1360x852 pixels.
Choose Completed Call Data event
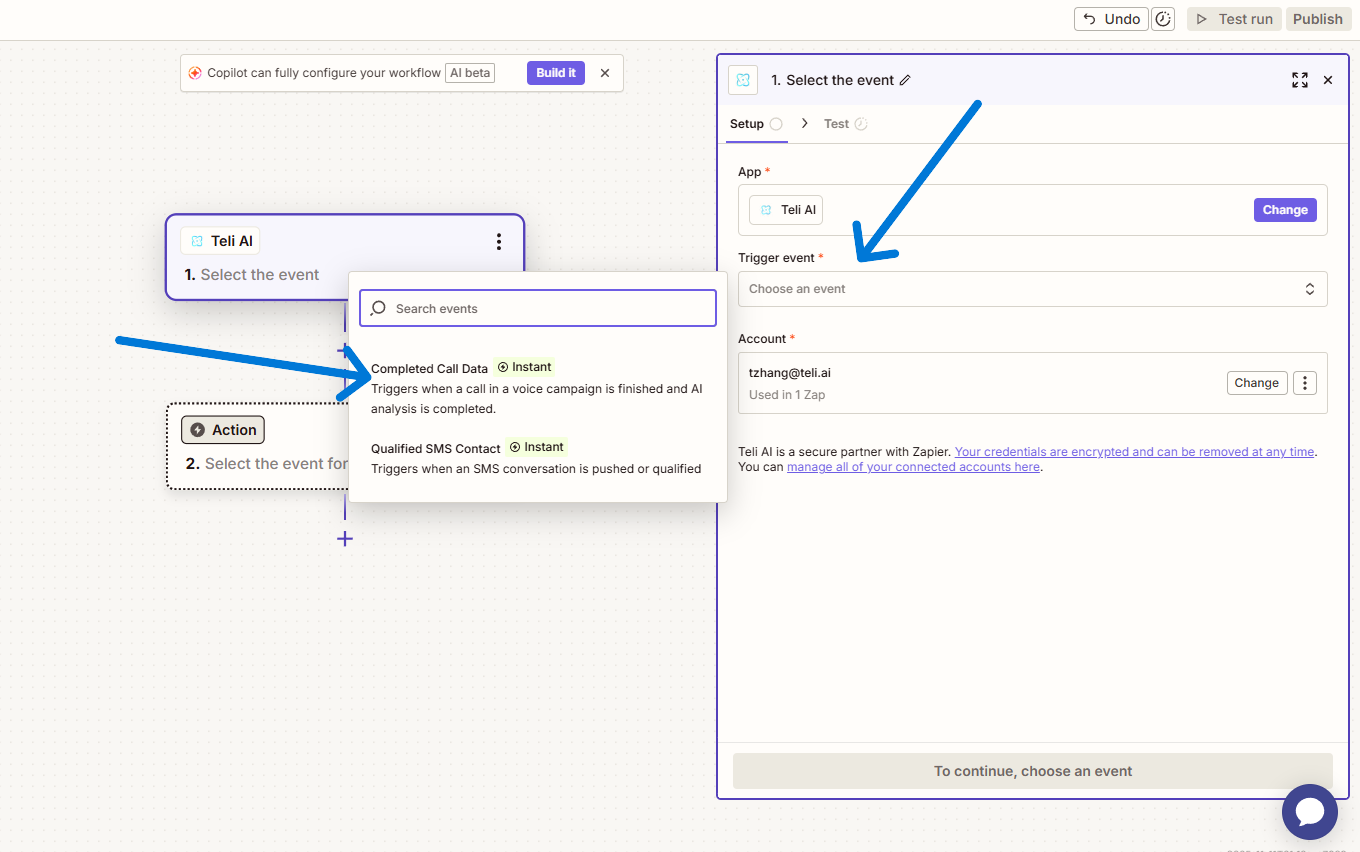point(538,388)
